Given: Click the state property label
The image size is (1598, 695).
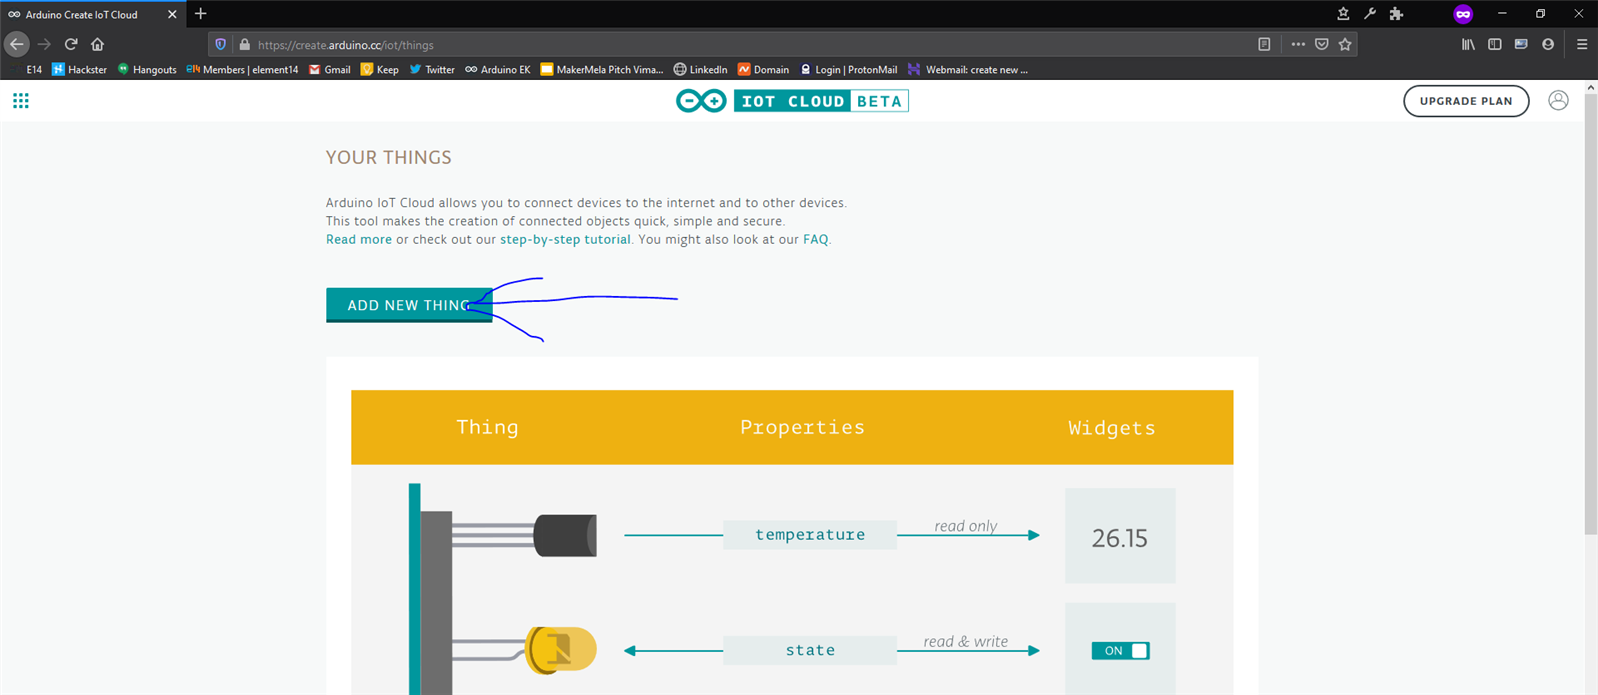Looking at the screenshot, I should (810, 650).
